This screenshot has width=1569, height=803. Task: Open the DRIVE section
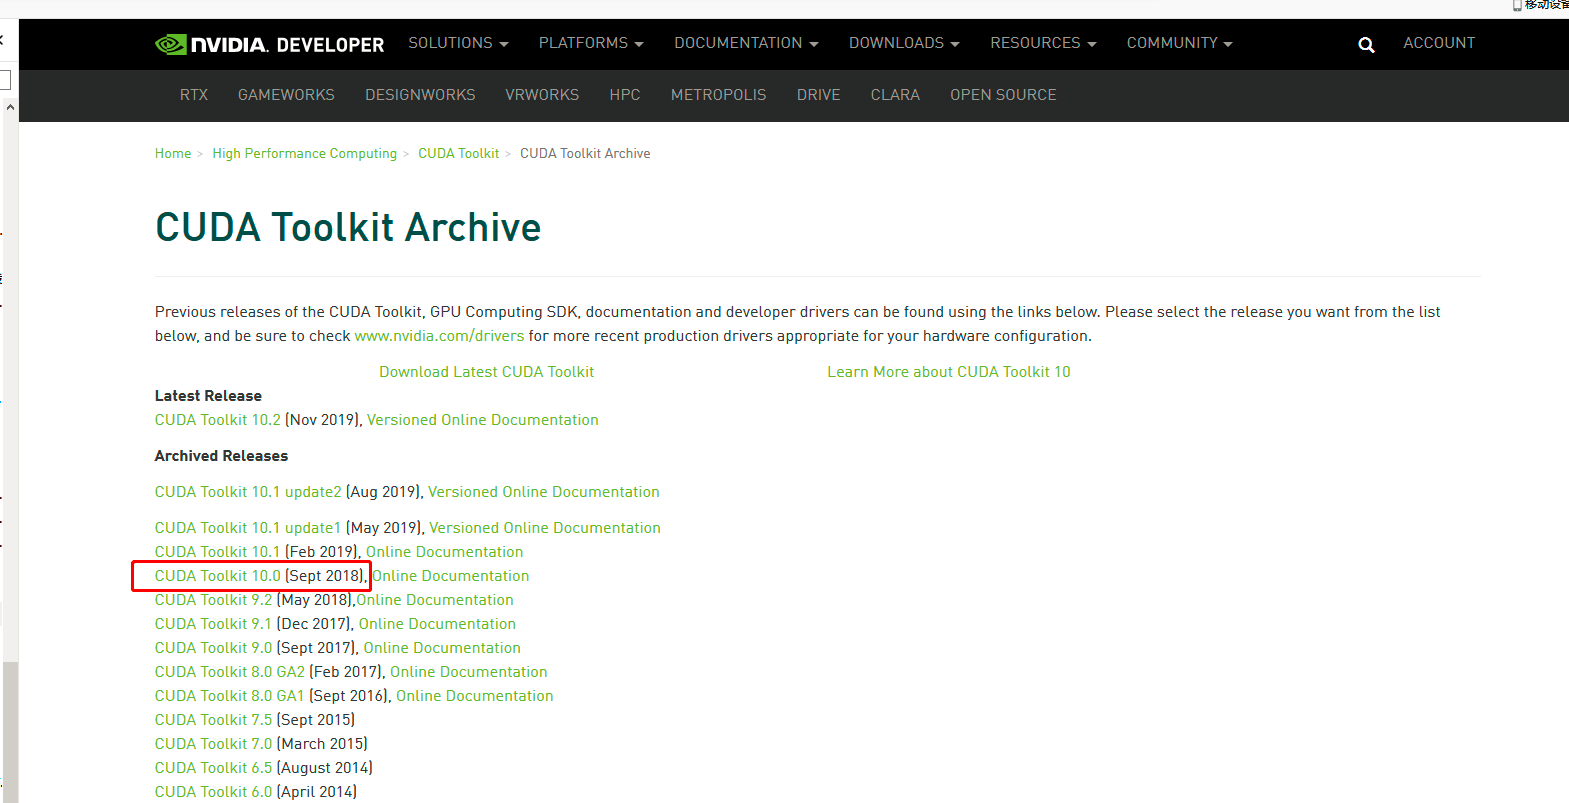tap(818, 95)
